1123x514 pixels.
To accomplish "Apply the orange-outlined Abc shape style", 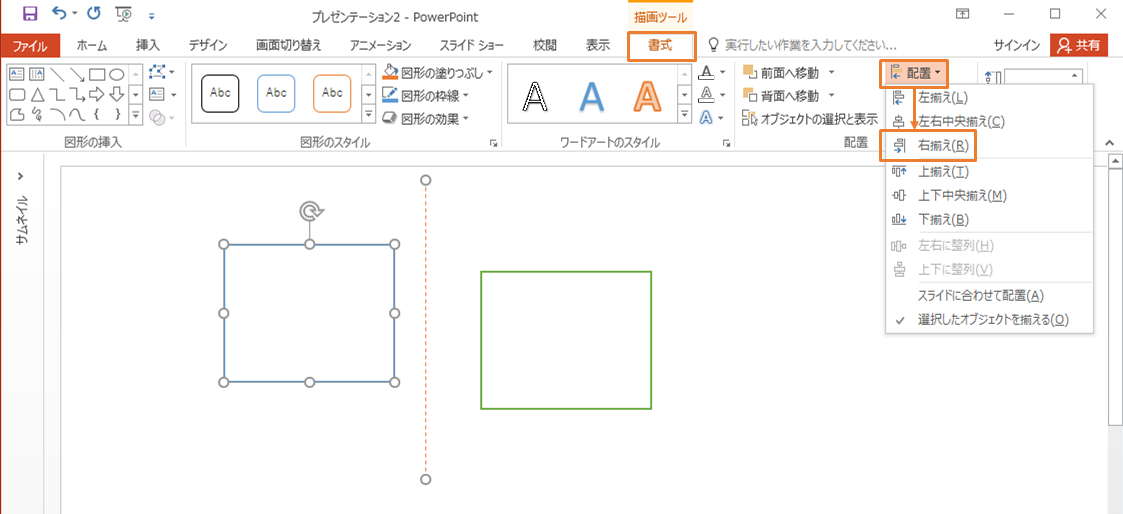I will pyautogui.click(x=332, y=94).
